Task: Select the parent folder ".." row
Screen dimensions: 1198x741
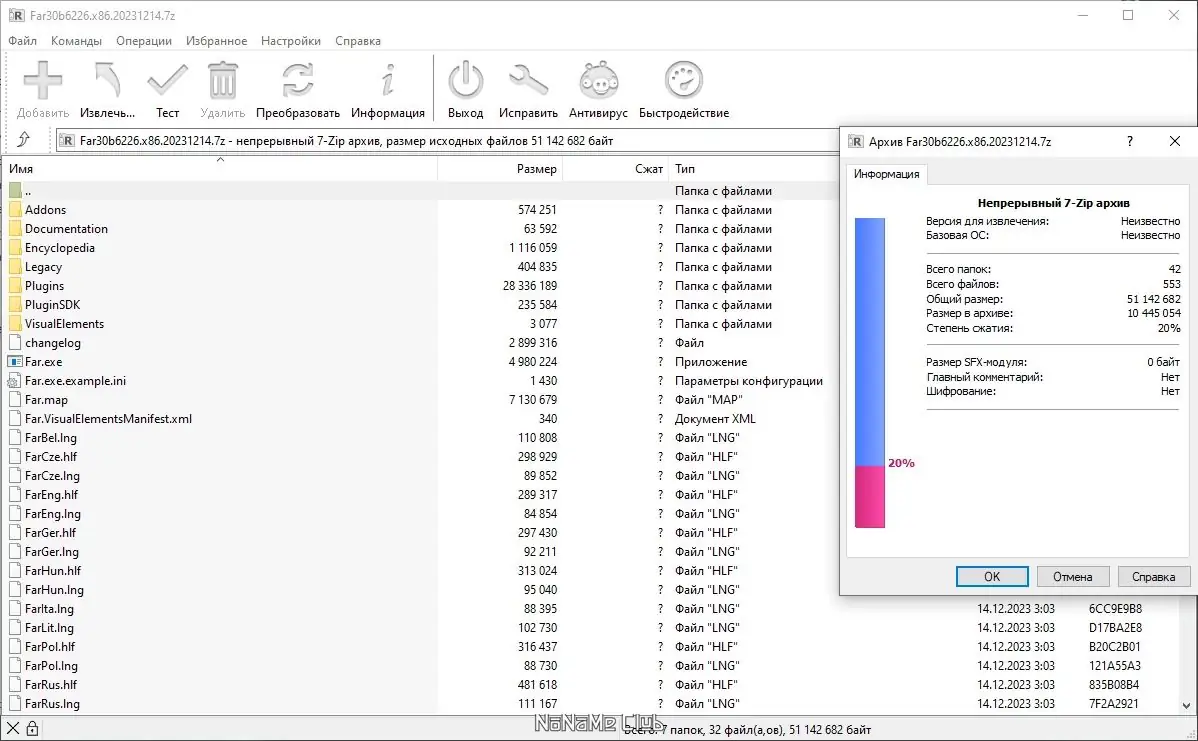Action: 420,191
